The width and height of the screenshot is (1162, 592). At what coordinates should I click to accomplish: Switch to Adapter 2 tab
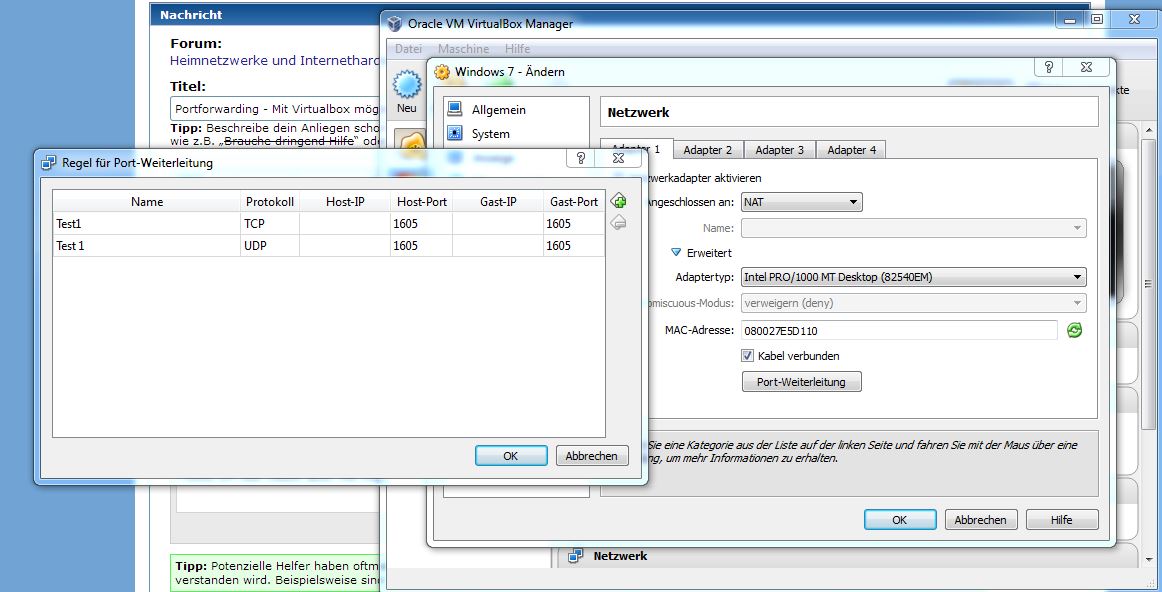707,150
